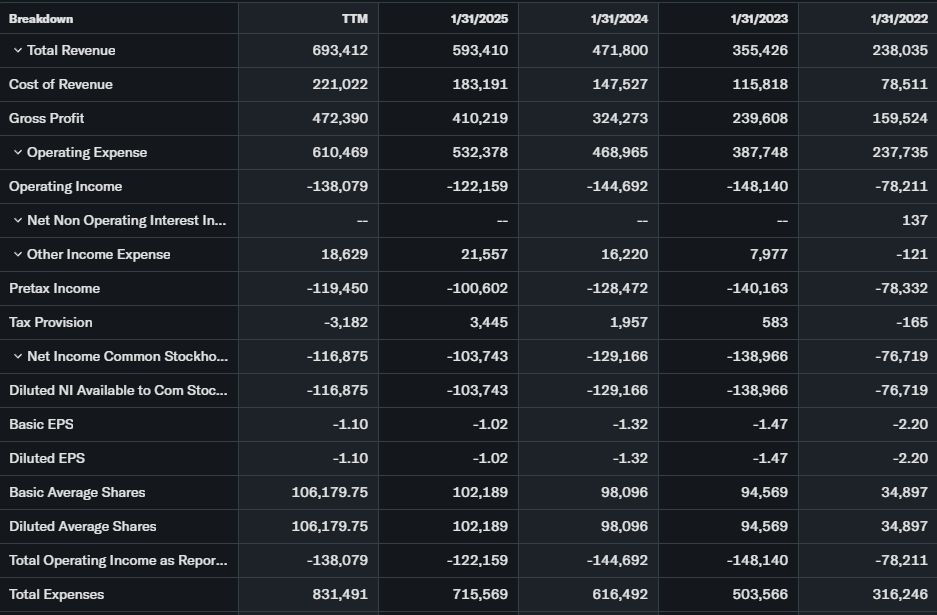Click the Tax Provision row label
Screen dimensions: 937x615
click(x=51, y=323)
